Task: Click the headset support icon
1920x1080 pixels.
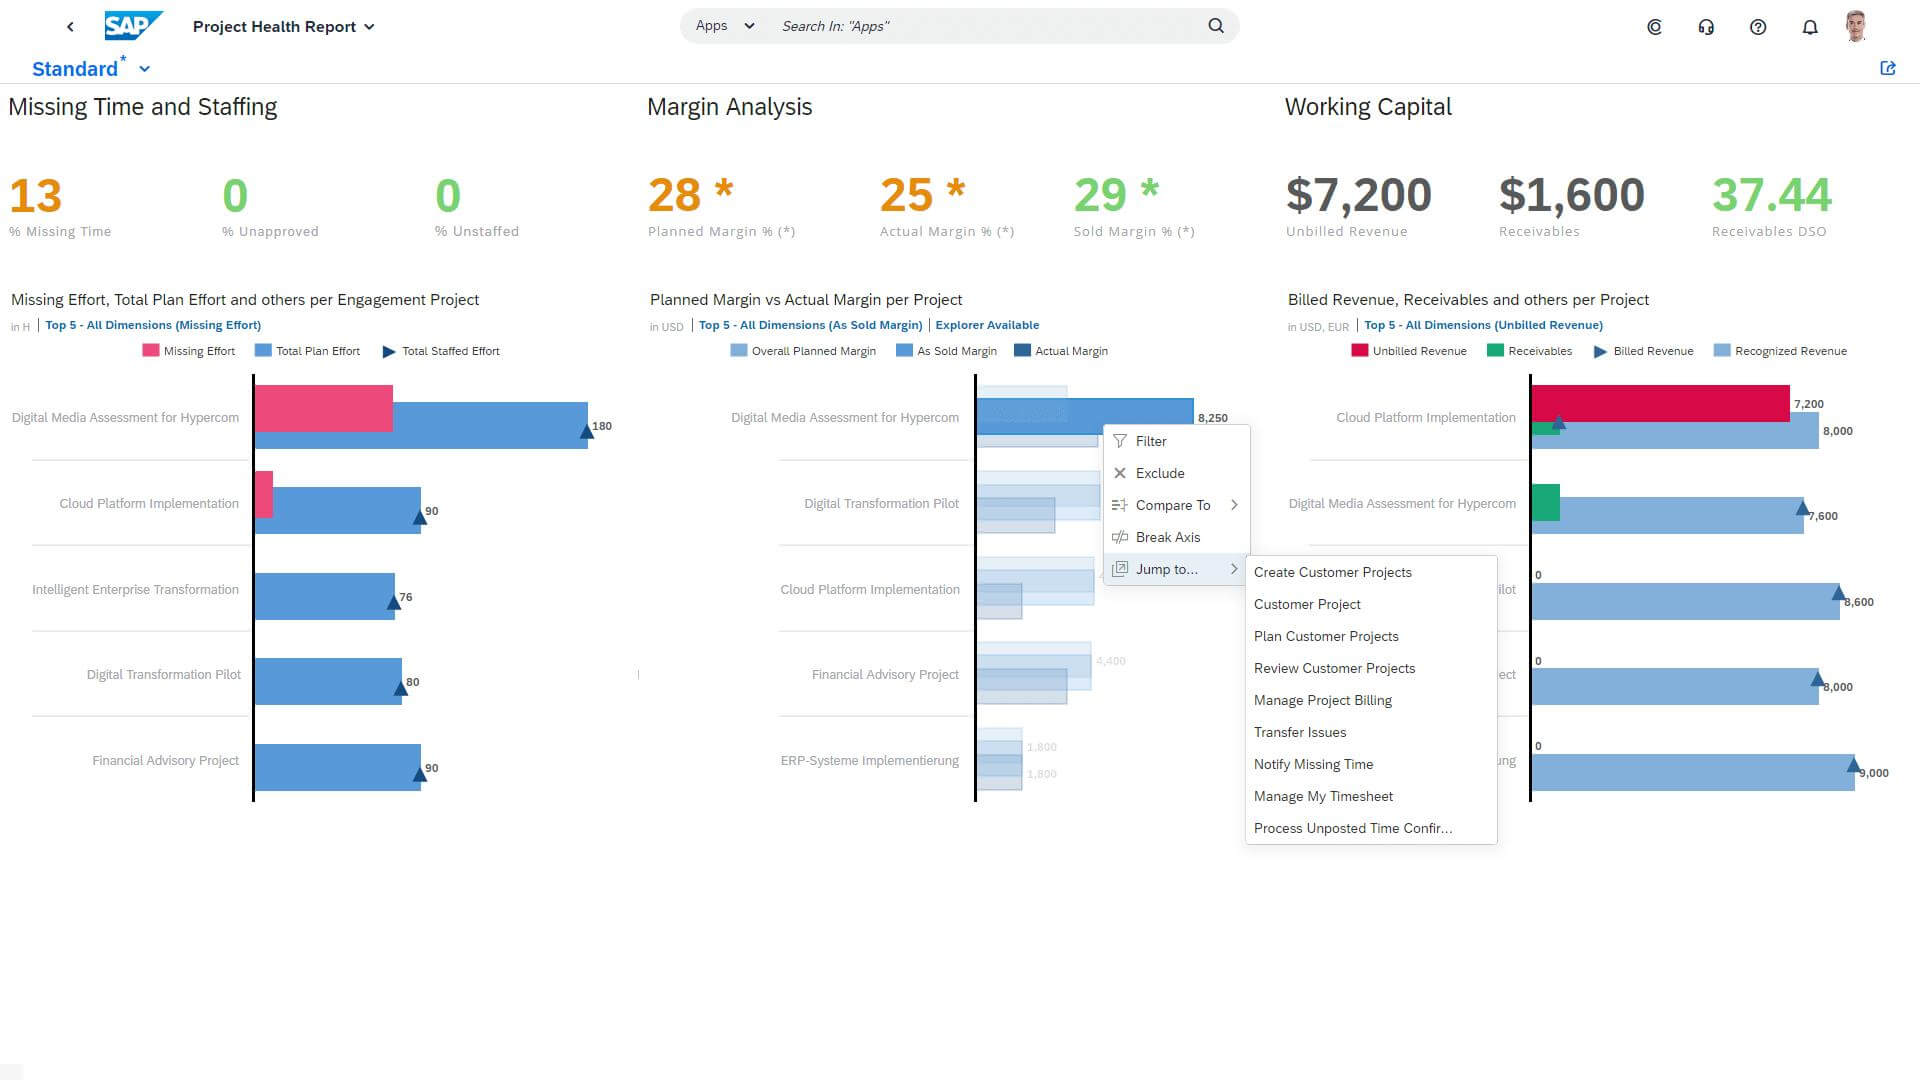Action: point(1706,26)
